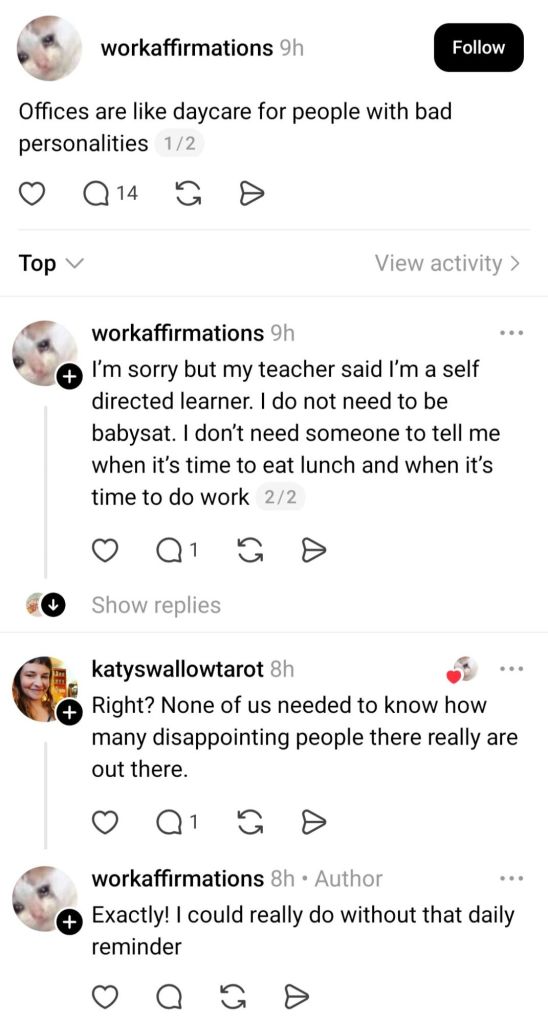Like the self directed learner reply
548x1023 pixels.
(102, 552)
